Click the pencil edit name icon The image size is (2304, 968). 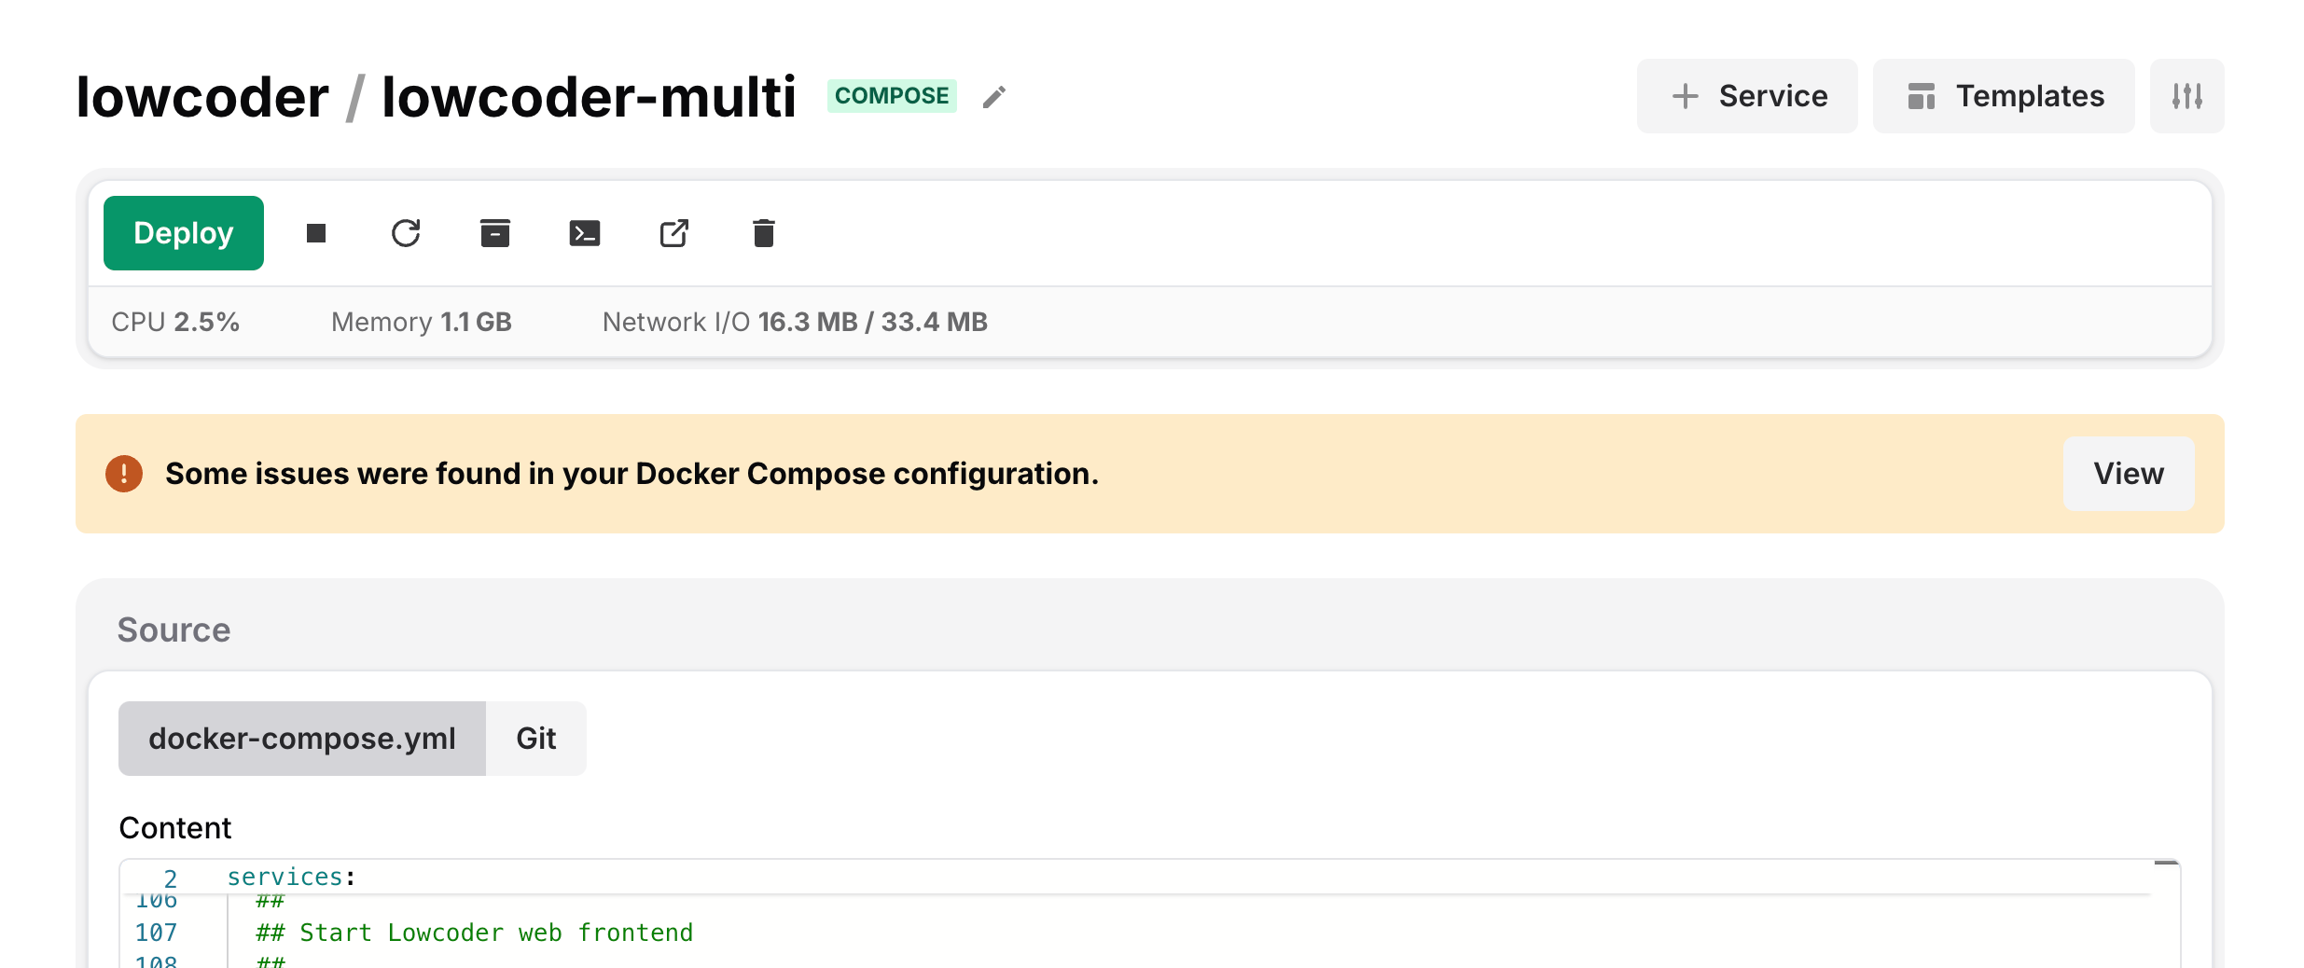point(993,97)
